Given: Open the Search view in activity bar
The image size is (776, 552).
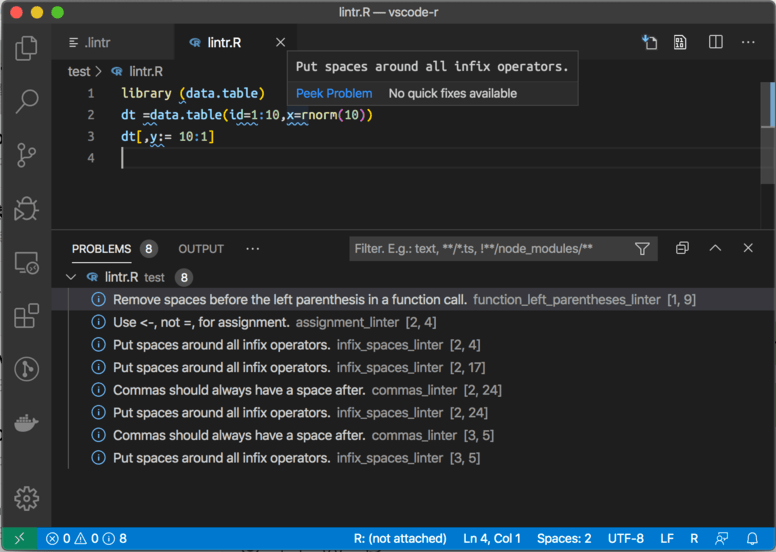Looking at the screenshot, I should (26, 101).
